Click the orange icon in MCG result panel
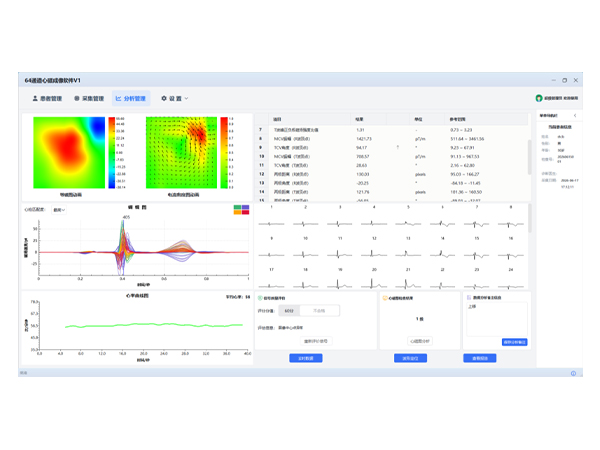 click(x=385, y=298)
